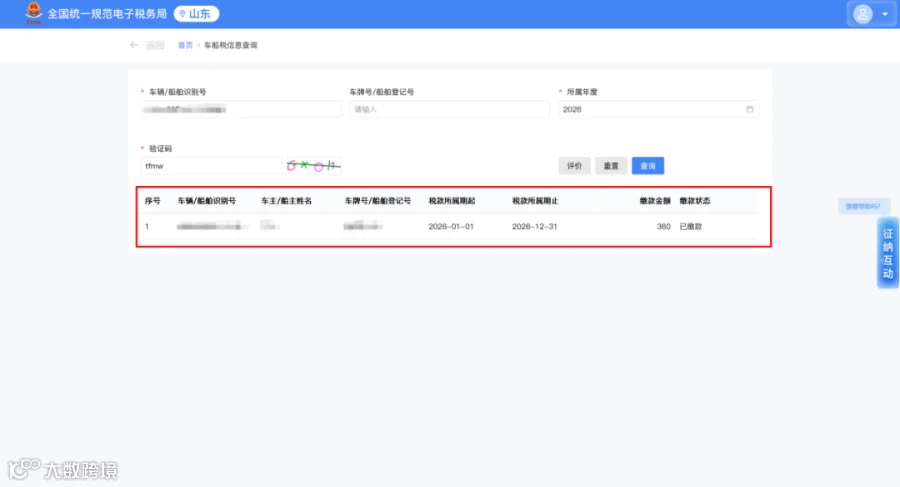Screen dimensions: 900x487
Task: Open the 所属年度 year picker field
Action: (658, 109)
